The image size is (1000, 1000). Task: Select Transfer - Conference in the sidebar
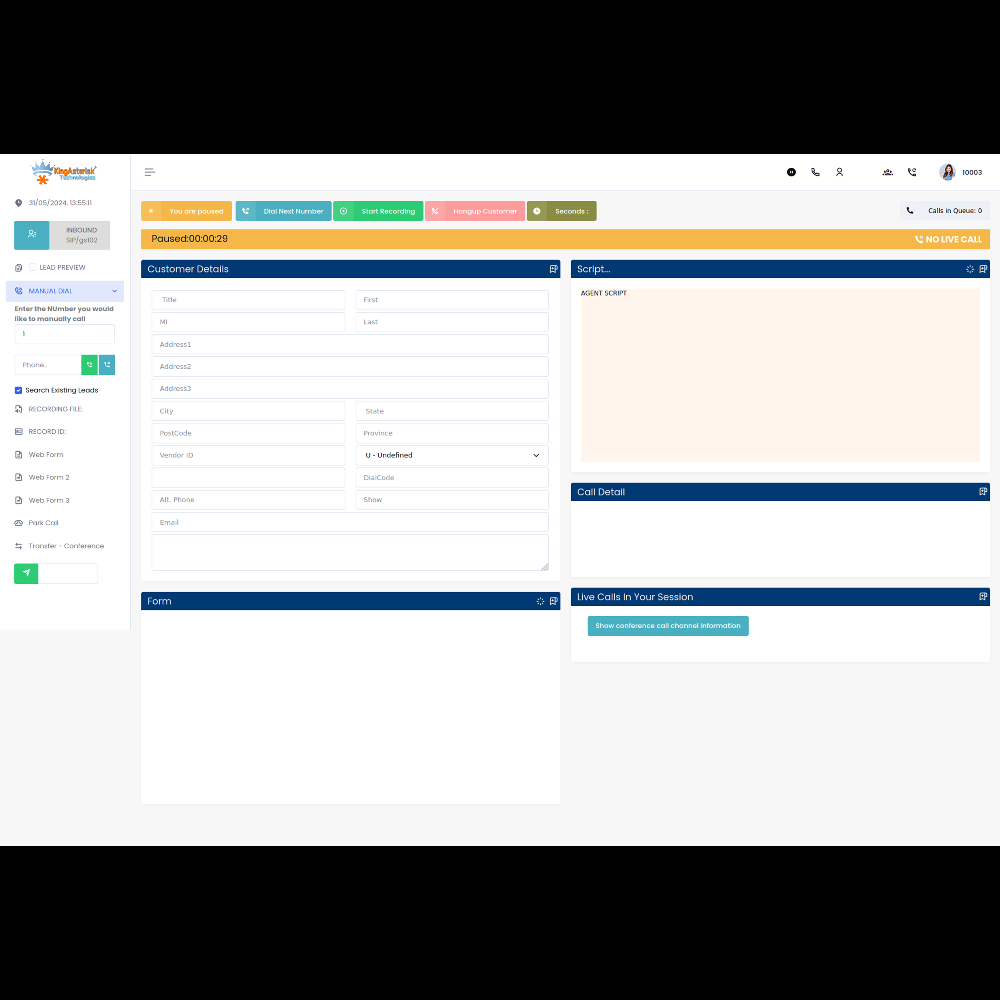(x=66, y=546)
